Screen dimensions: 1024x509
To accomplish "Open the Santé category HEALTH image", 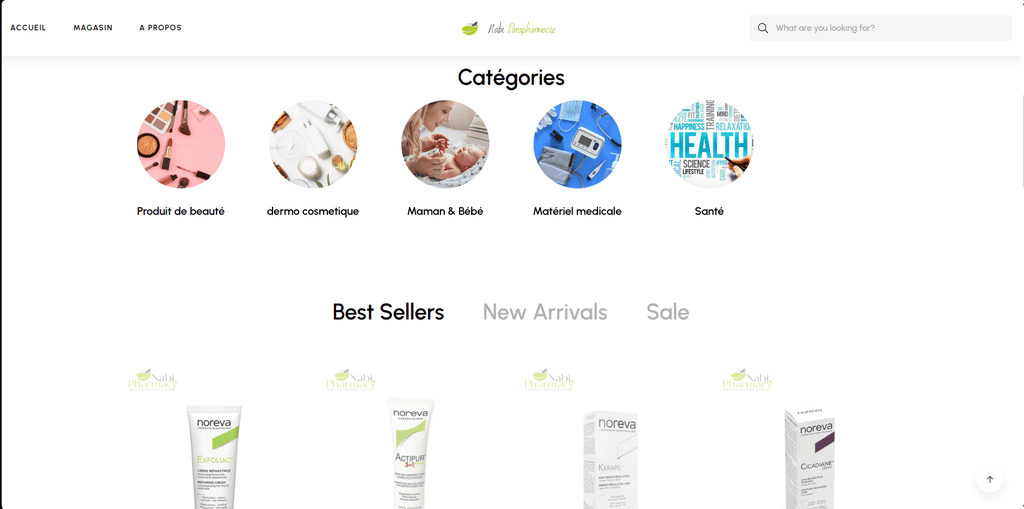I will [709, 144].
